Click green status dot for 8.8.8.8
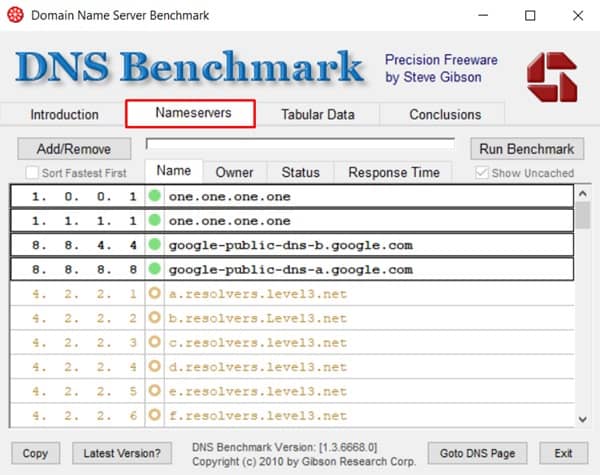The height and width of the screenshot is (475, 600). (155, 269)
